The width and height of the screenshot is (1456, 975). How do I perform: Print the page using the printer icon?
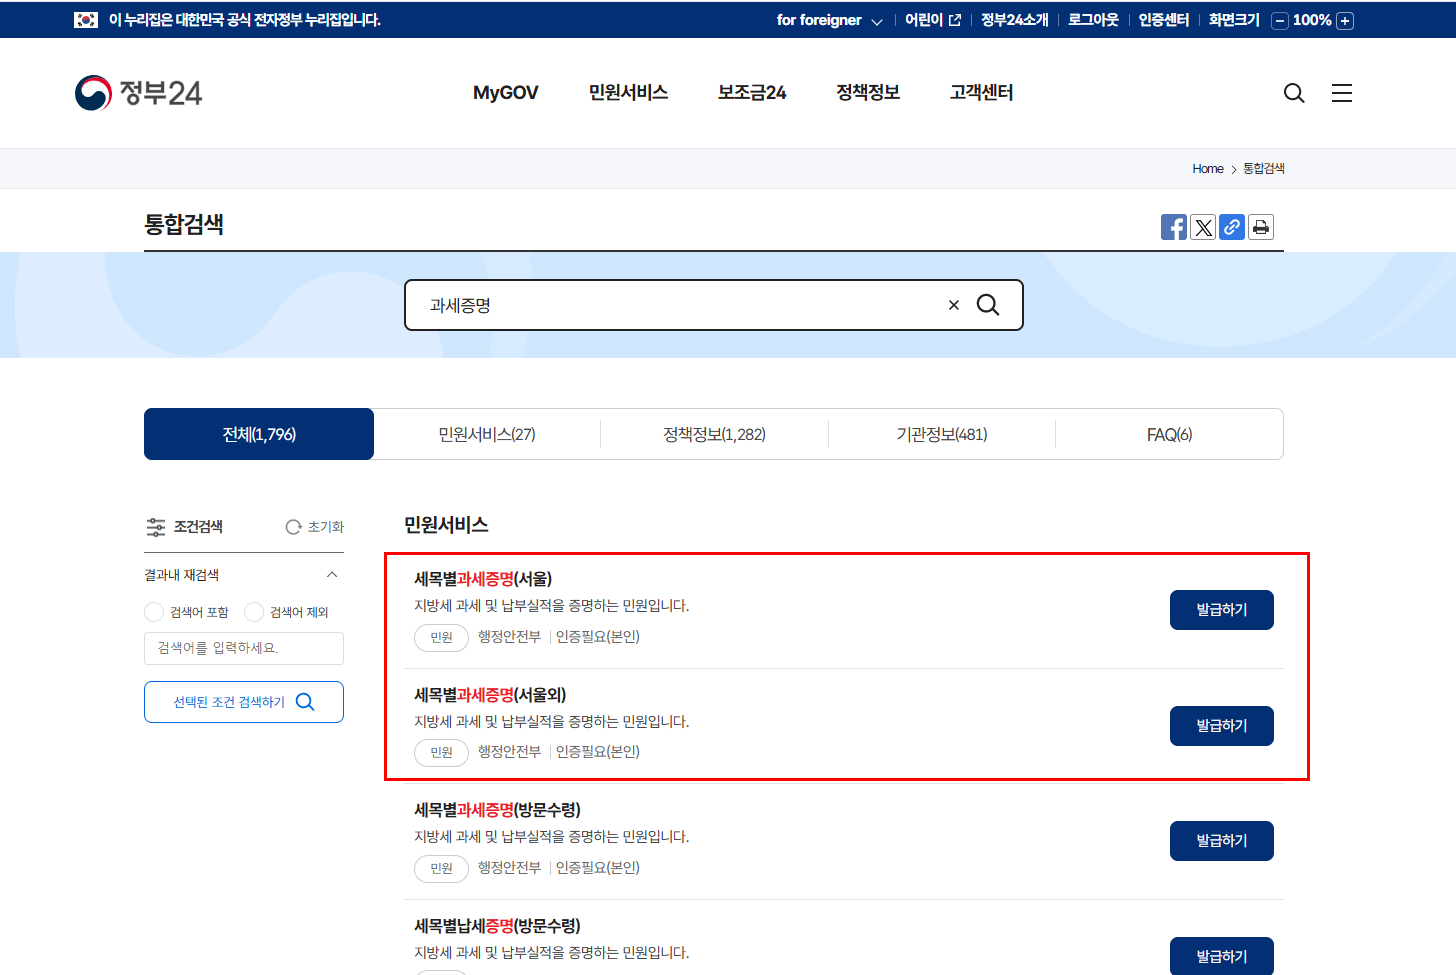1260,227
